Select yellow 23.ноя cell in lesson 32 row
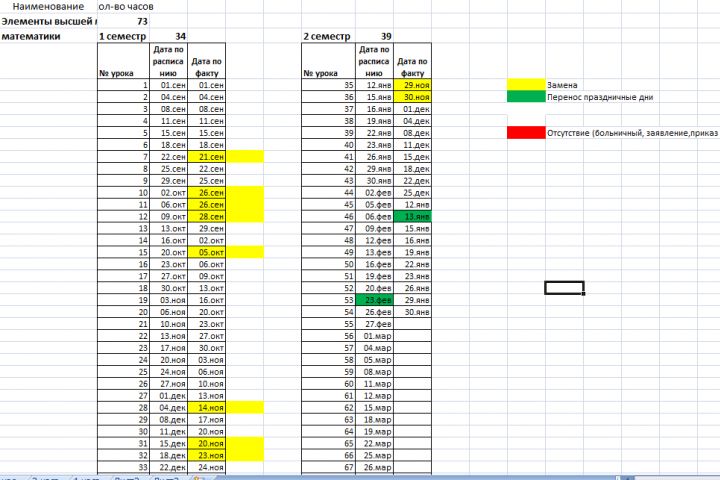The width and height of the screenshot is (720, 480). (x=207, y=455)
